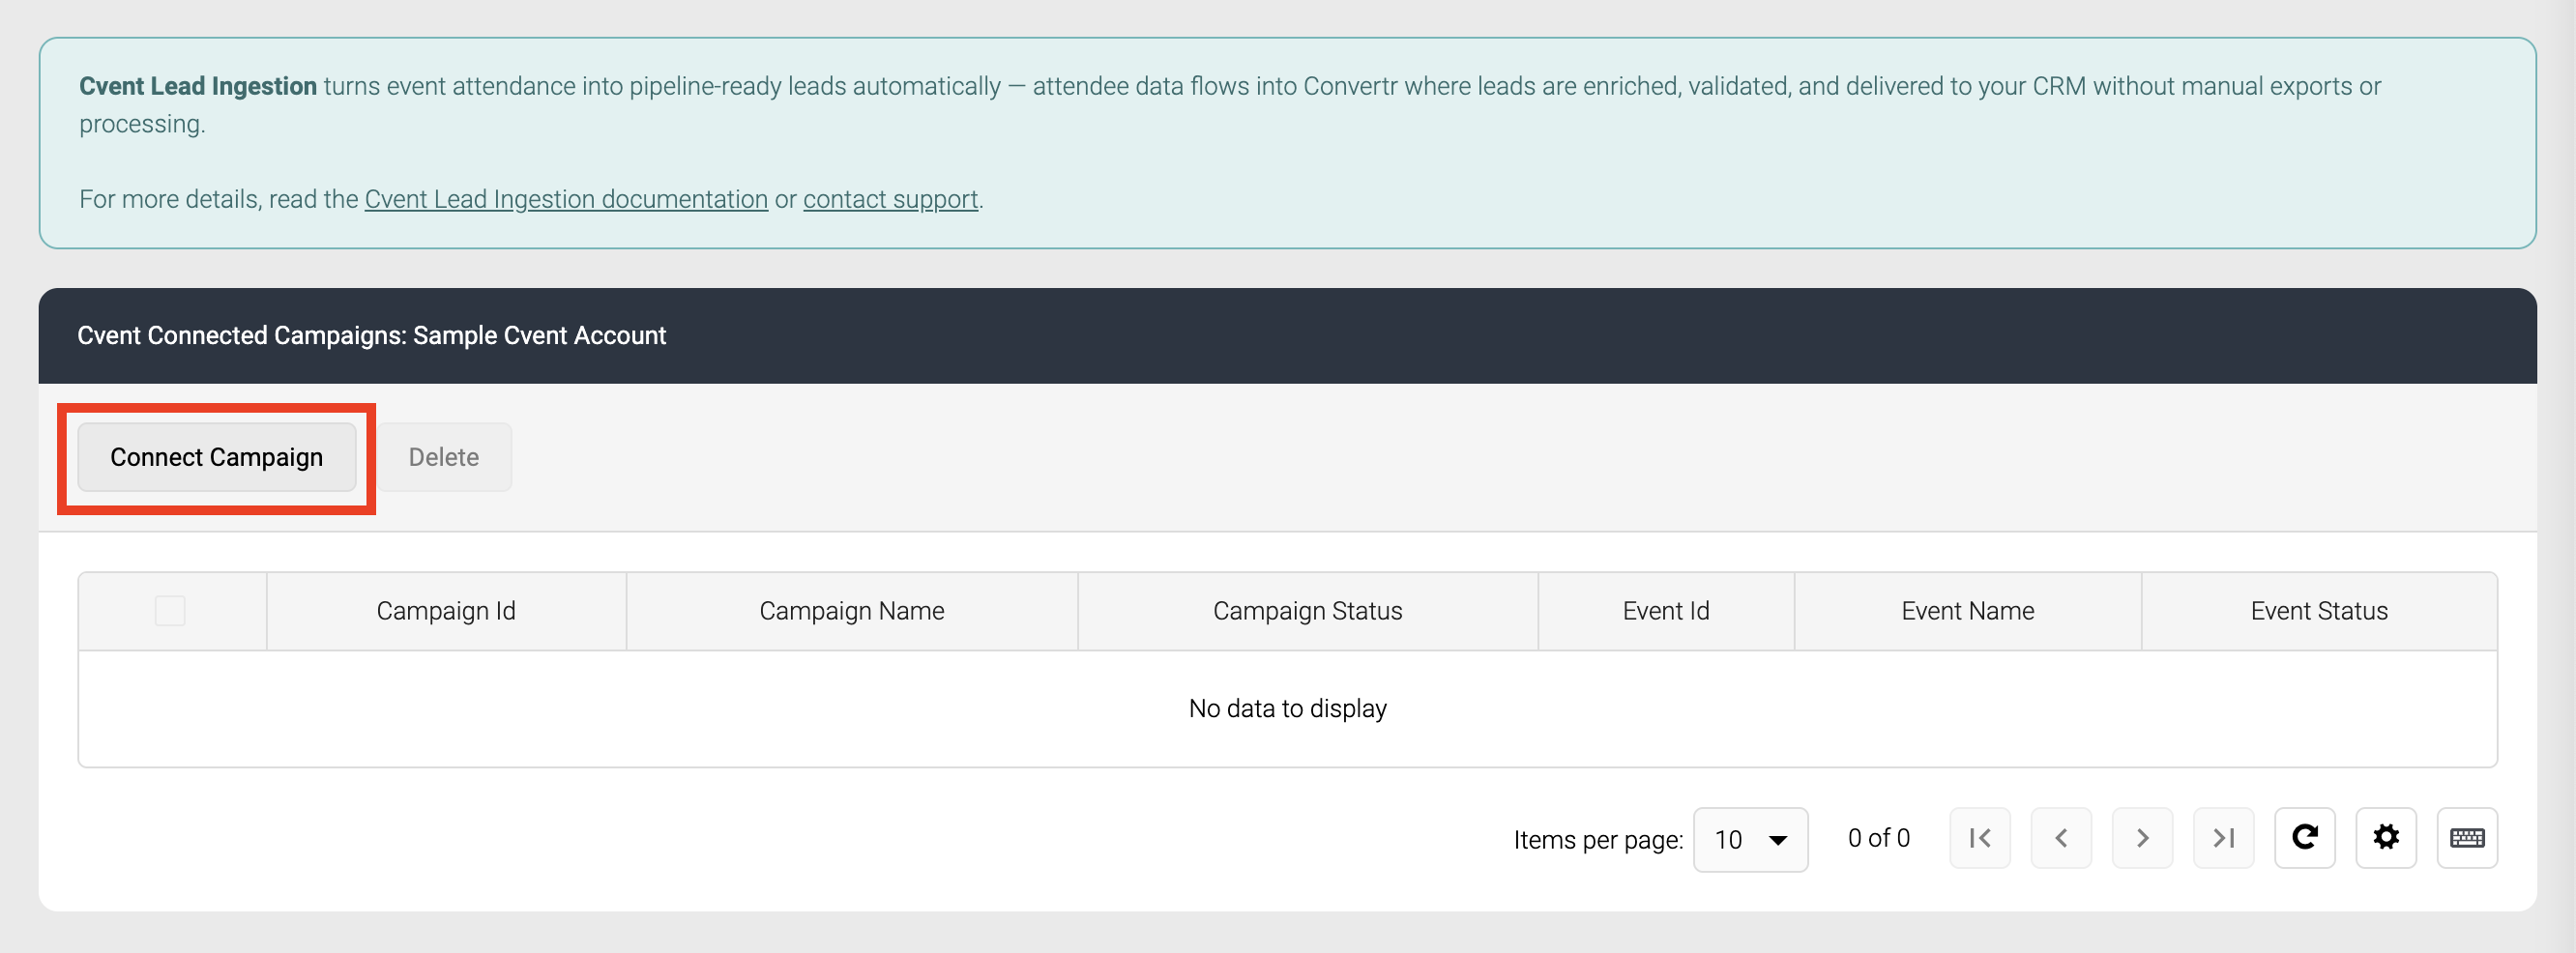This screenshot has height=953, width=2576.
Task: Open table settings gear icon
Action: click(2386, 838)
